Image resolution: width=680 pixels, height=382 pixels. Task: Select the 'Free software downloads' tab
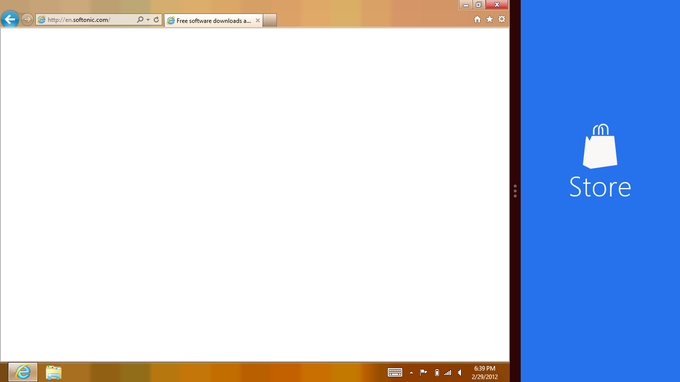point(213,20)
